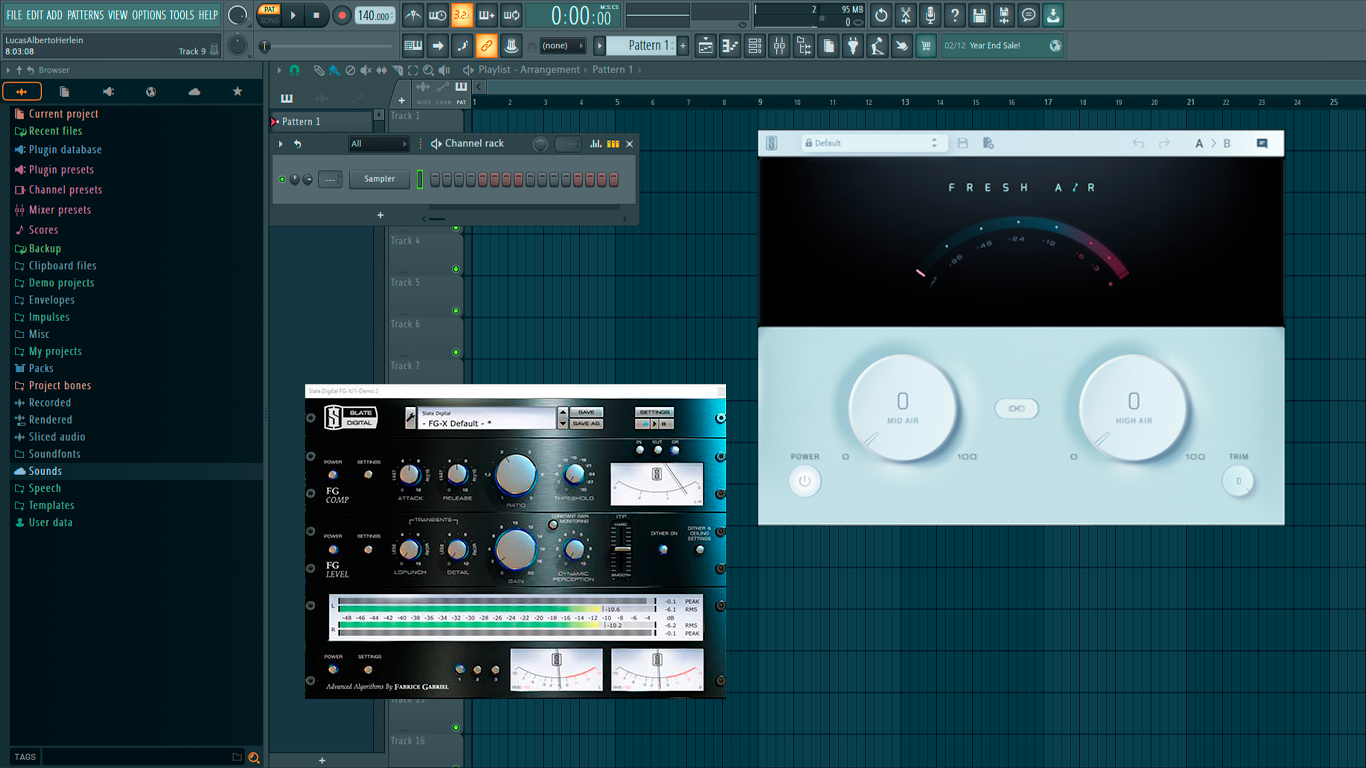Toggle the countdown before recording icon

(x=461, y=15)
